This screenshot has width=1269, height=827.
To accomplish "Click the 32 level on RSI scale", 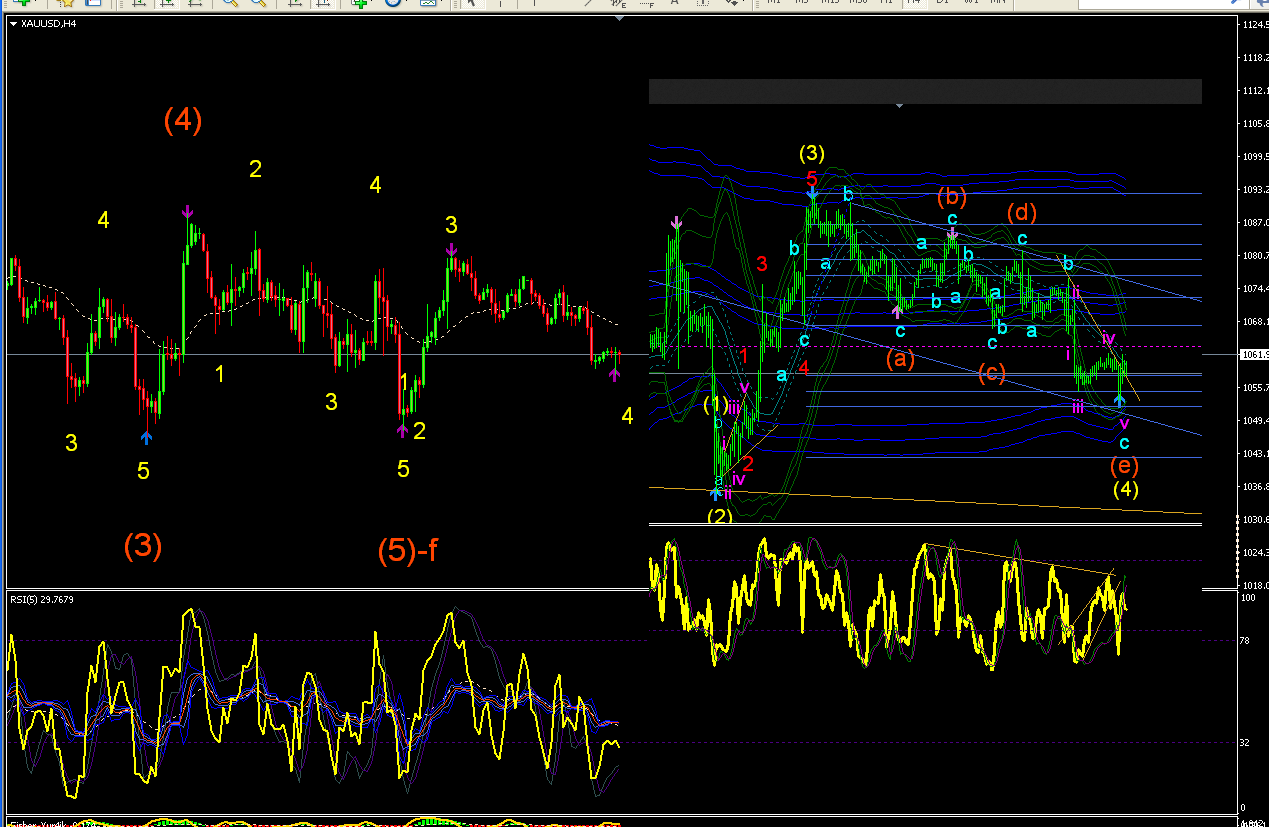I will (1245, 743).
